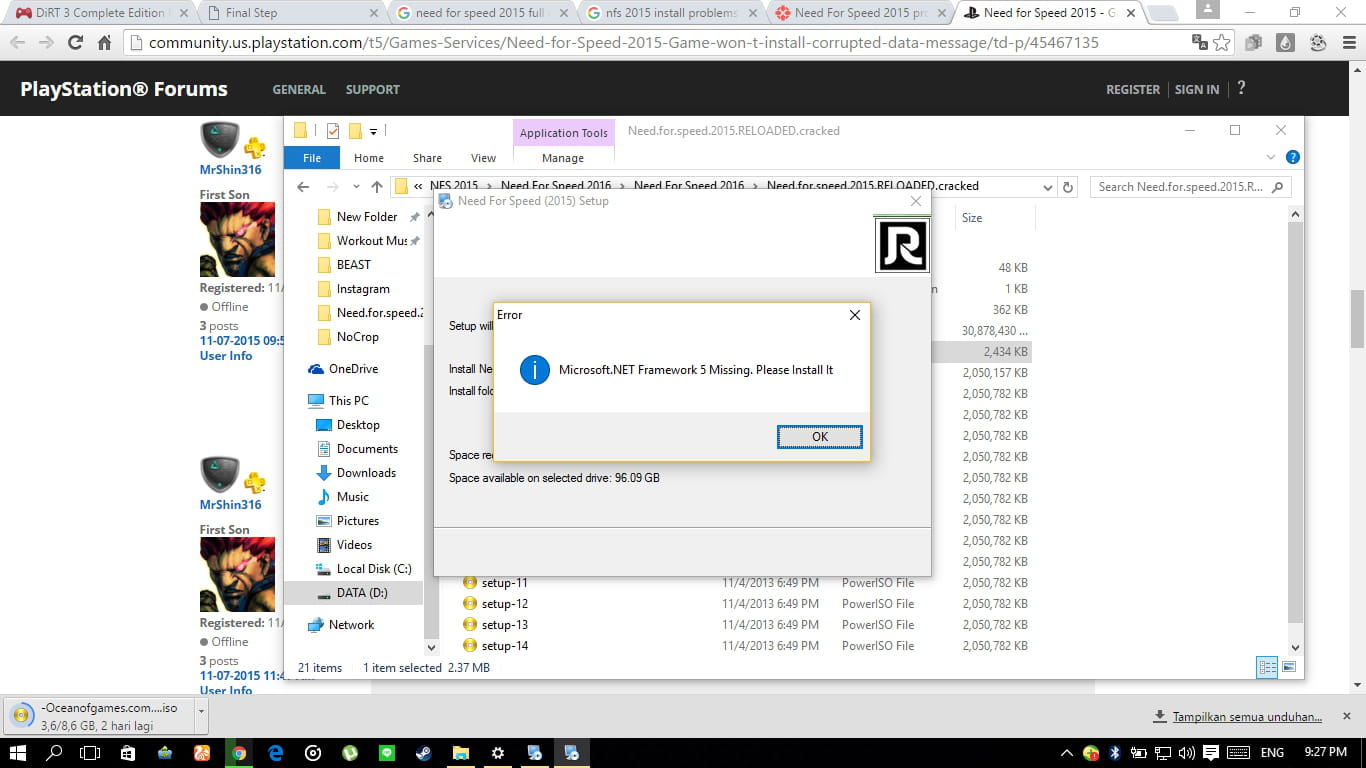
Task: Click the Up arrow to navigate to parent folder
Action: click(377, 186)
